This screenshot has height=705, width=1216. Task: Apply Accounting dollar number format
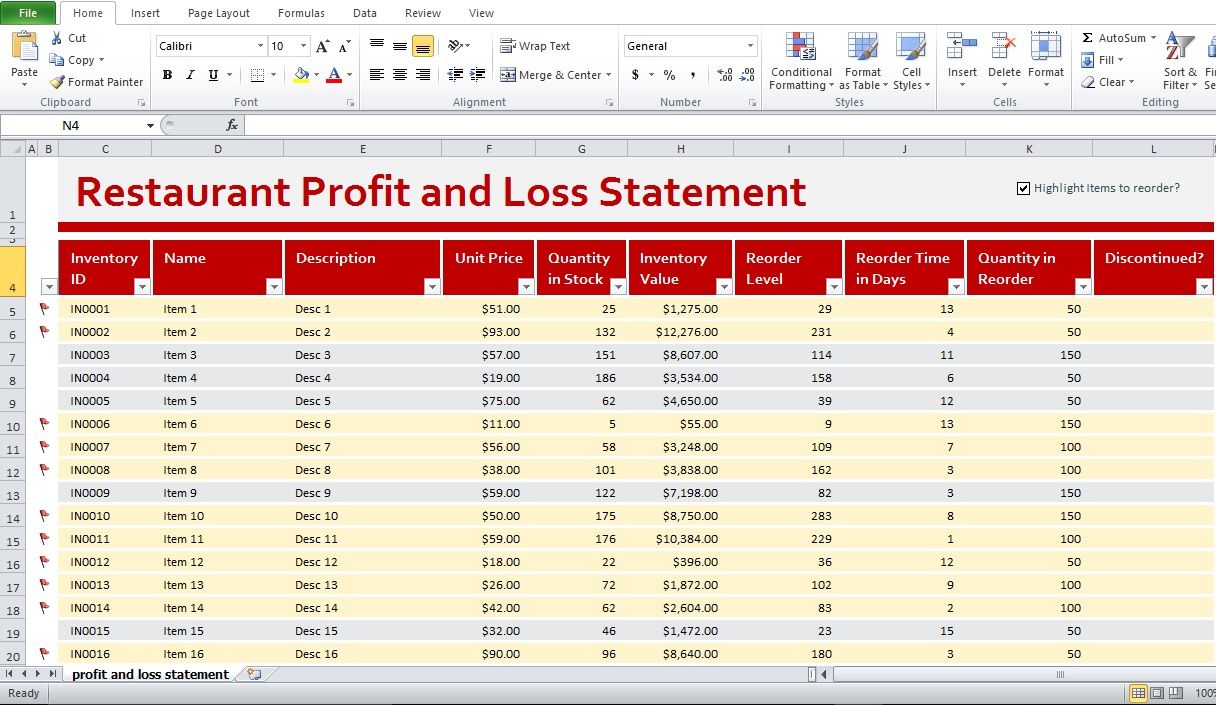(636, 75)
